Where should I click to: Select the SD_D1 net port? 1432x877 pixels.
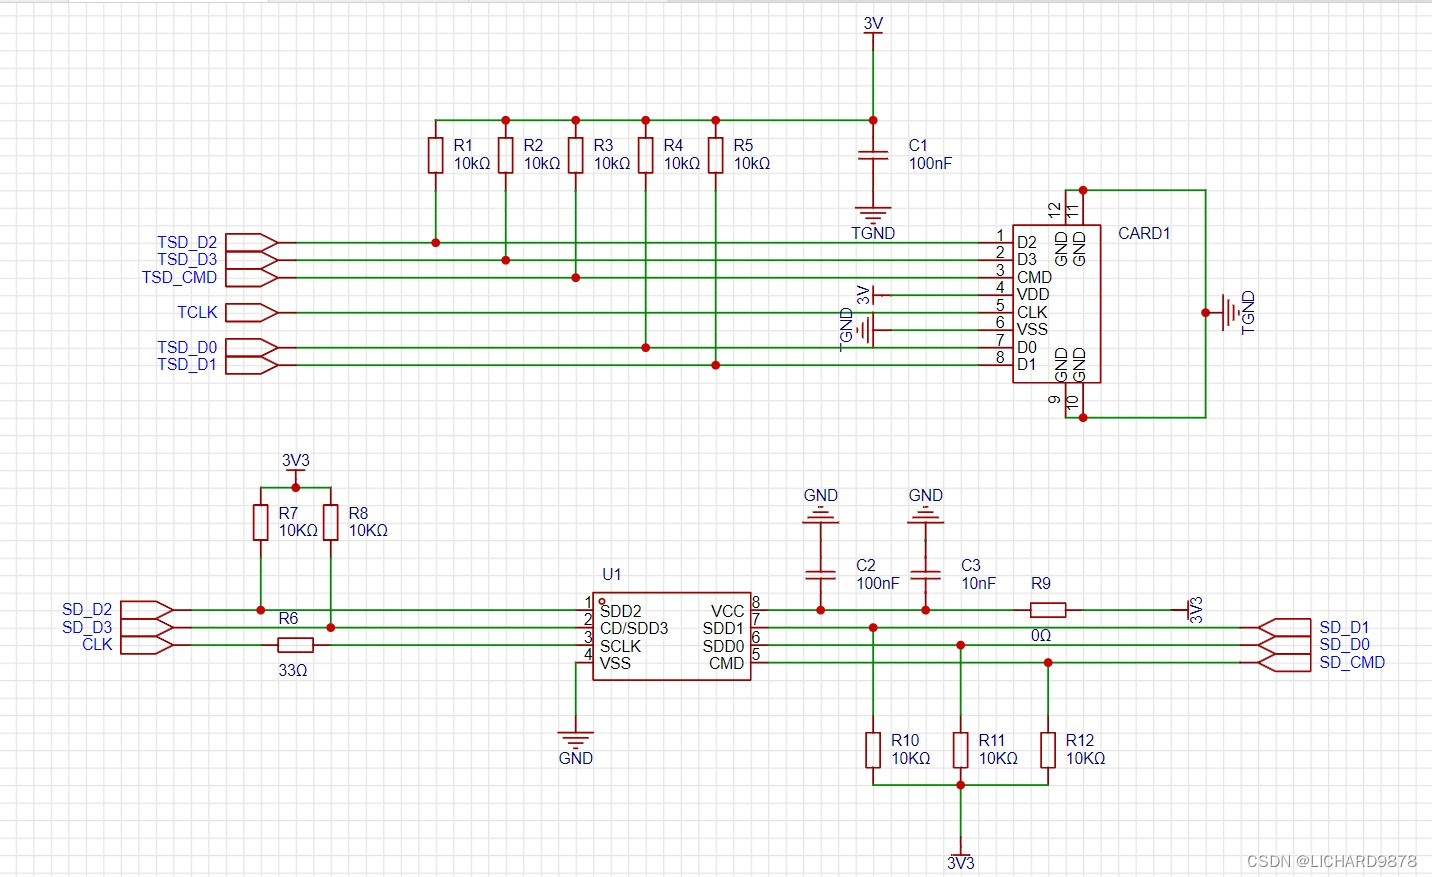(x=1283, y=627)
